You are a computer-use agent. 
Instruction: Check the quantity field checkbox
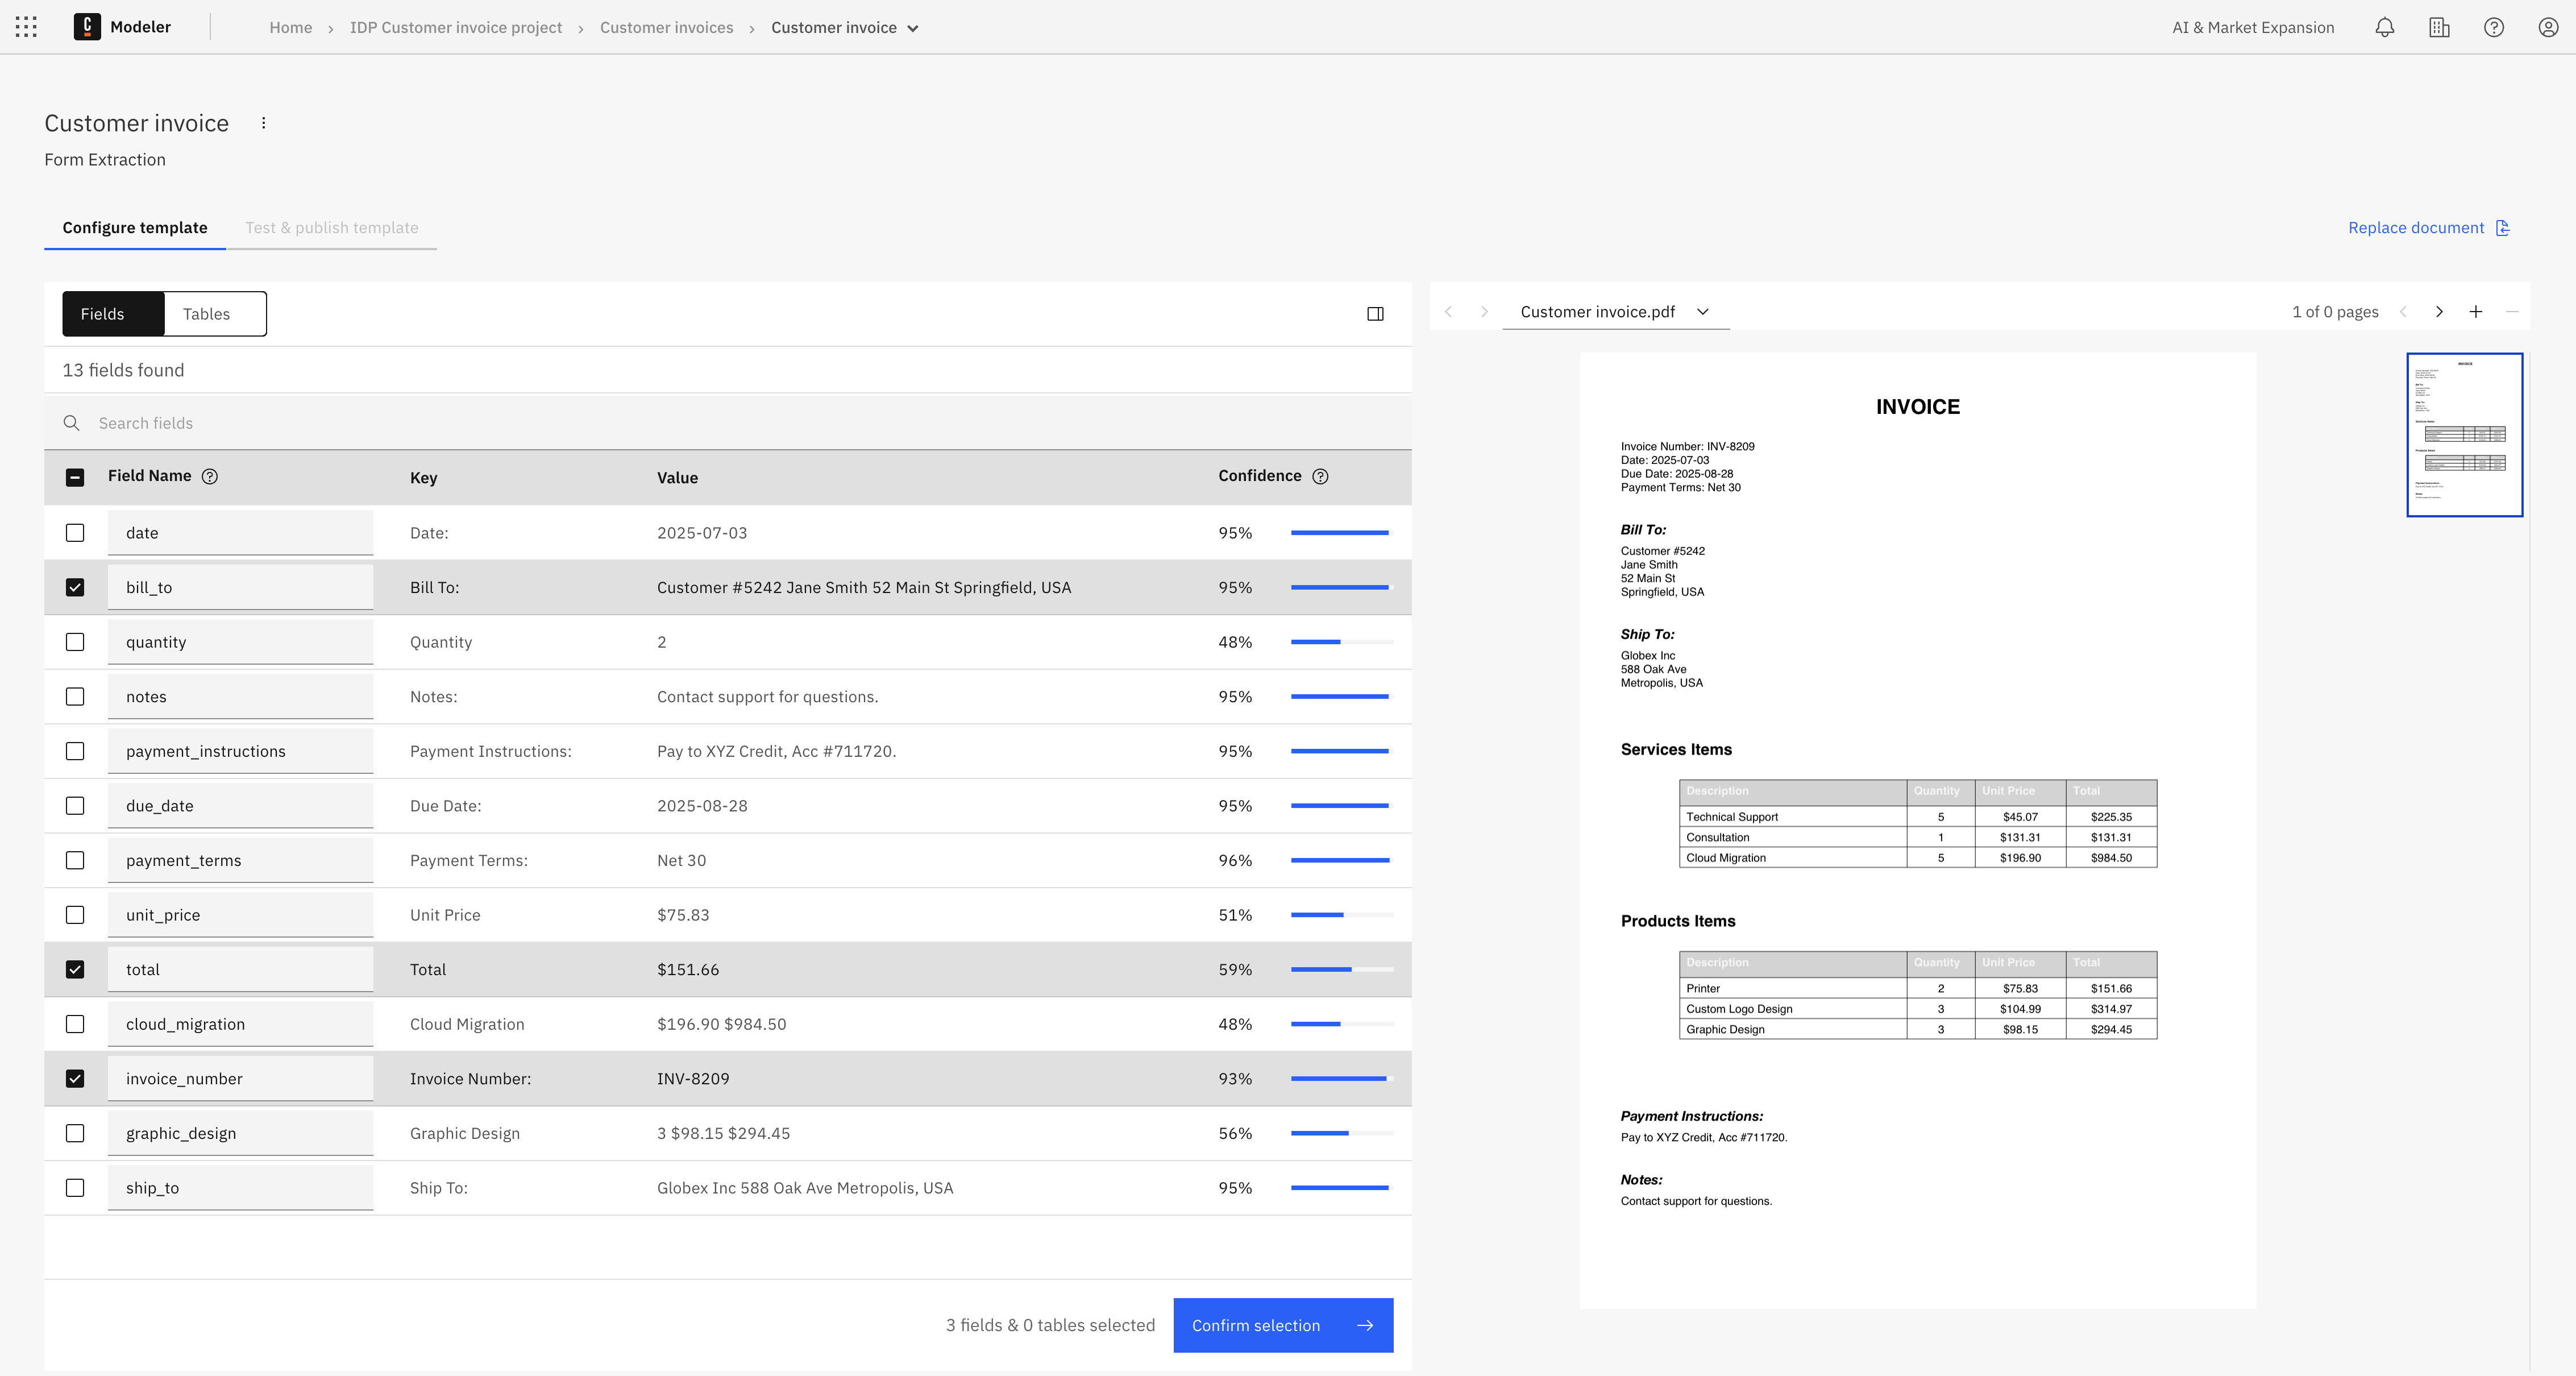75,642
